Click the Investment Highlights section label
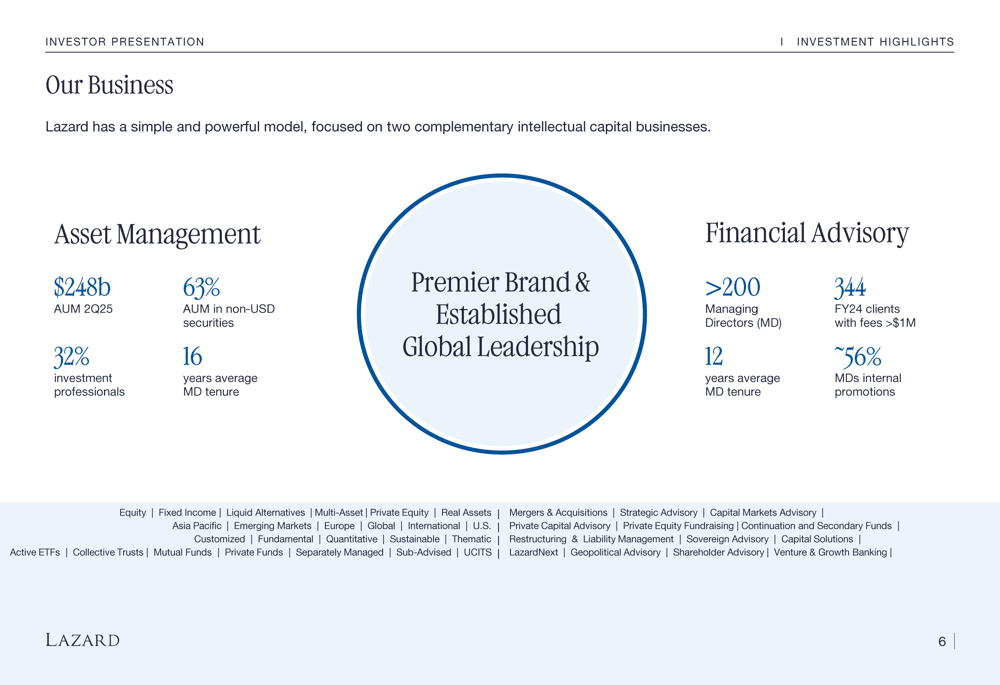The image size is (1000, 685). click(x=875, y=42)
